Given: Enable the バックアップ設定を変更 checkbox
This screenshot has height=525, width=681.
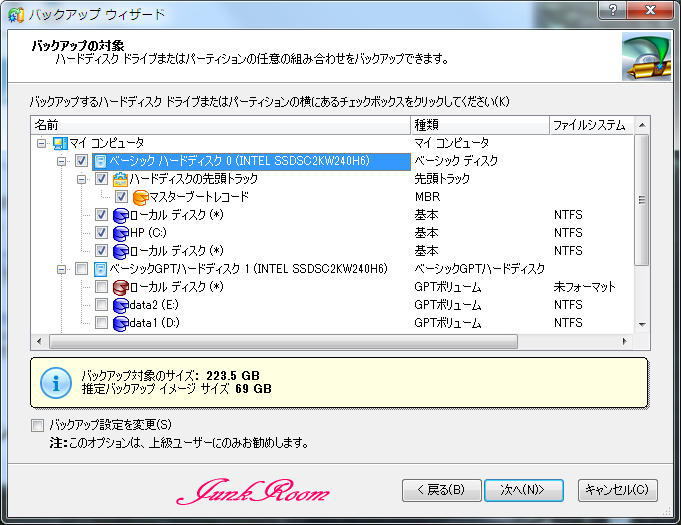Looking at the screenshot, I should pos(38,425).
